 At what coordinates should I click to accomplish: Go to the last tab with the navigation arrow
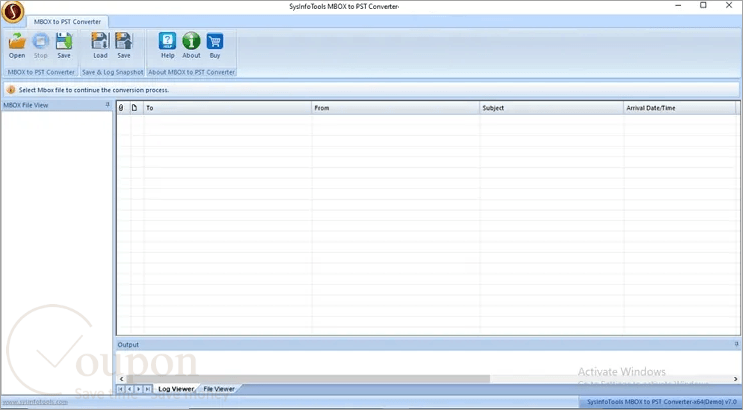tap(148, 389)
